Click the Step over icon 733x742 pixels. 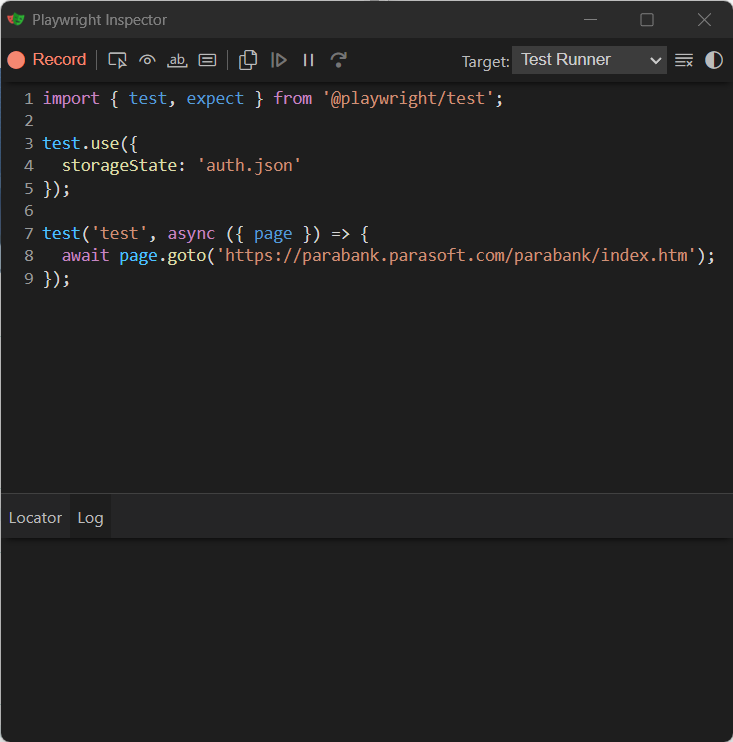click(x=338, y=60)
